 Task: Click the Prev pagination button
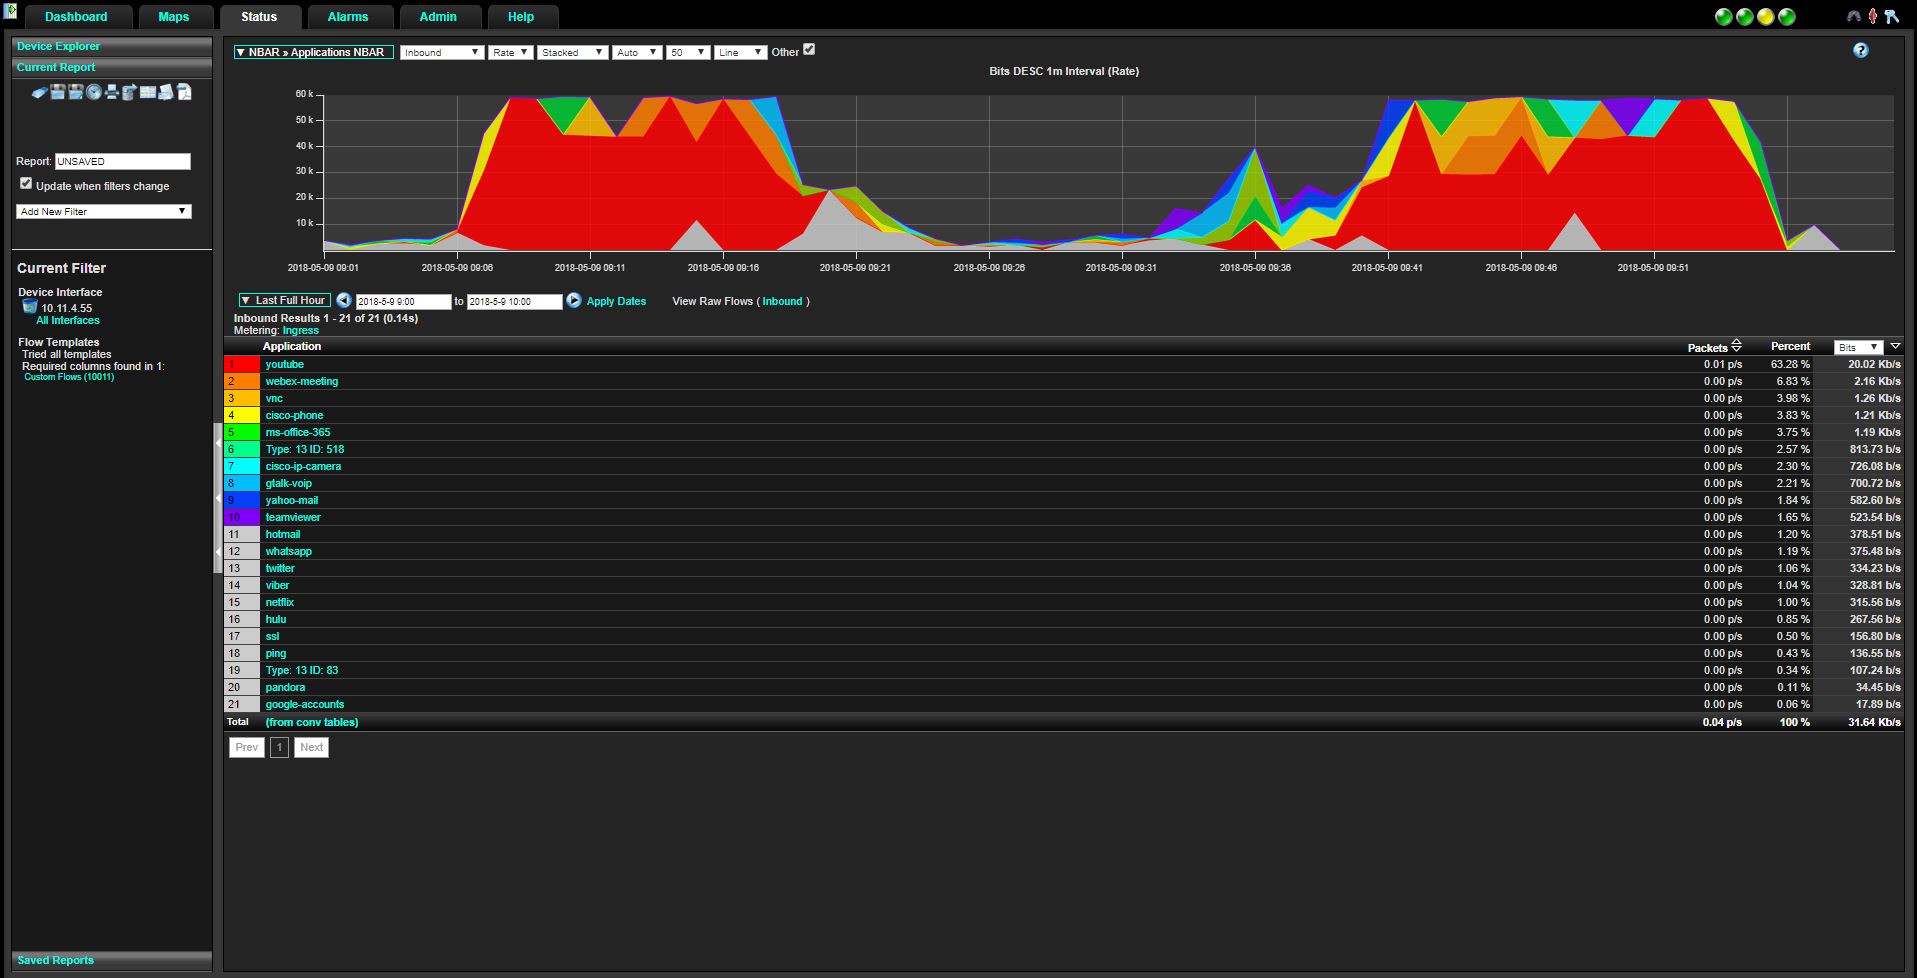pyautogui.click(x=247, y=747)
